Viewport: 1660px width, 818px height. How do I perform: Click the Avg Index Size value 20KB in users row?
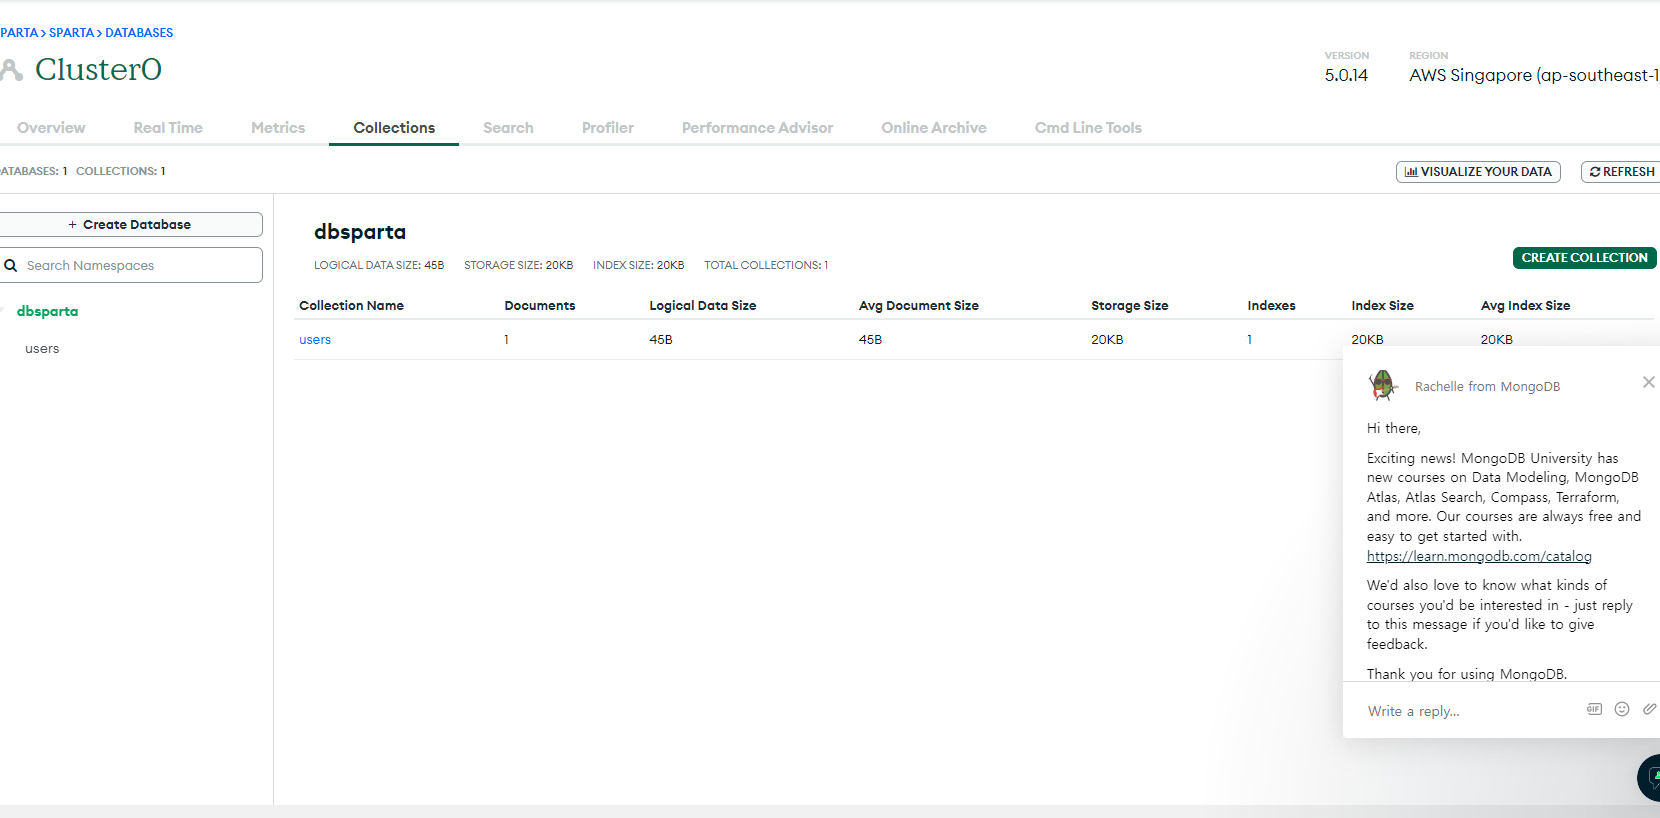click(x=1496, y=340)
